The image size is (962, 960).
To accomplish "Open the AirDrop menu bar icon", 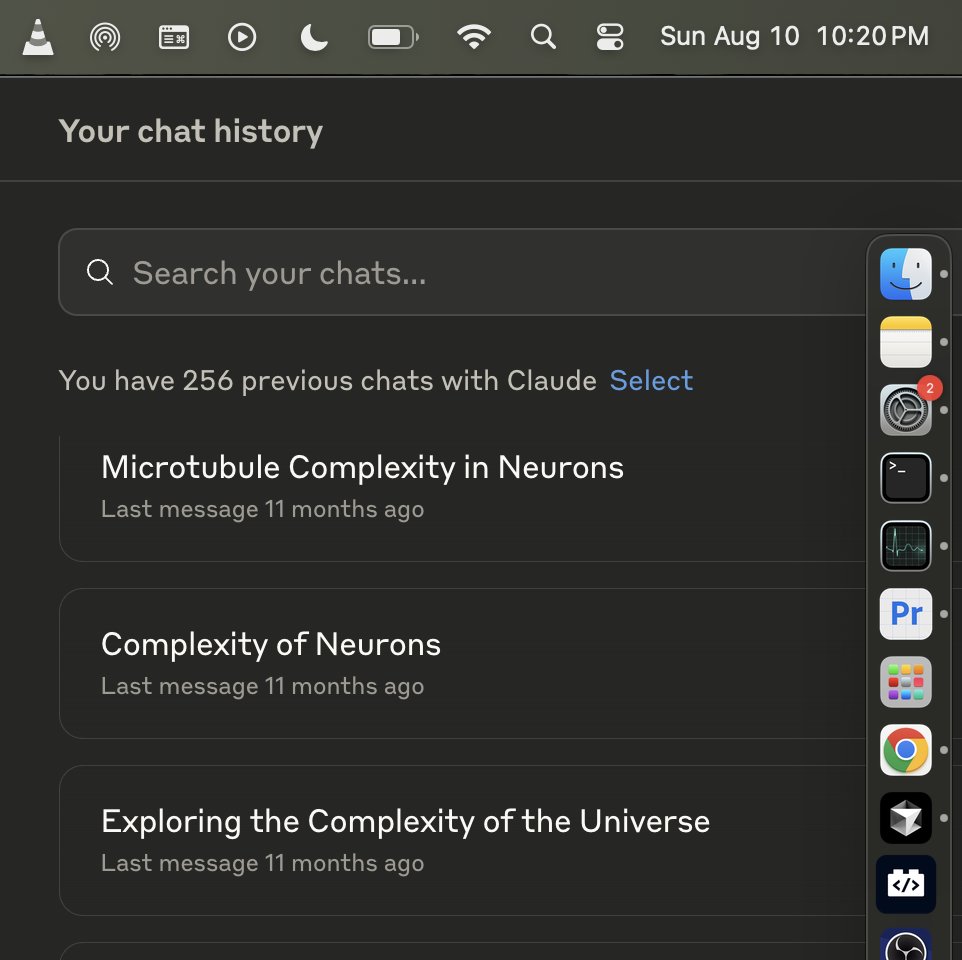I will click(x=105, y=37).
